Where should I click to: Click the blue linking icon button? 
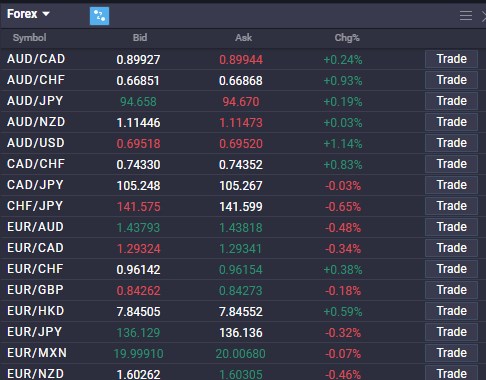click(99, 16)
